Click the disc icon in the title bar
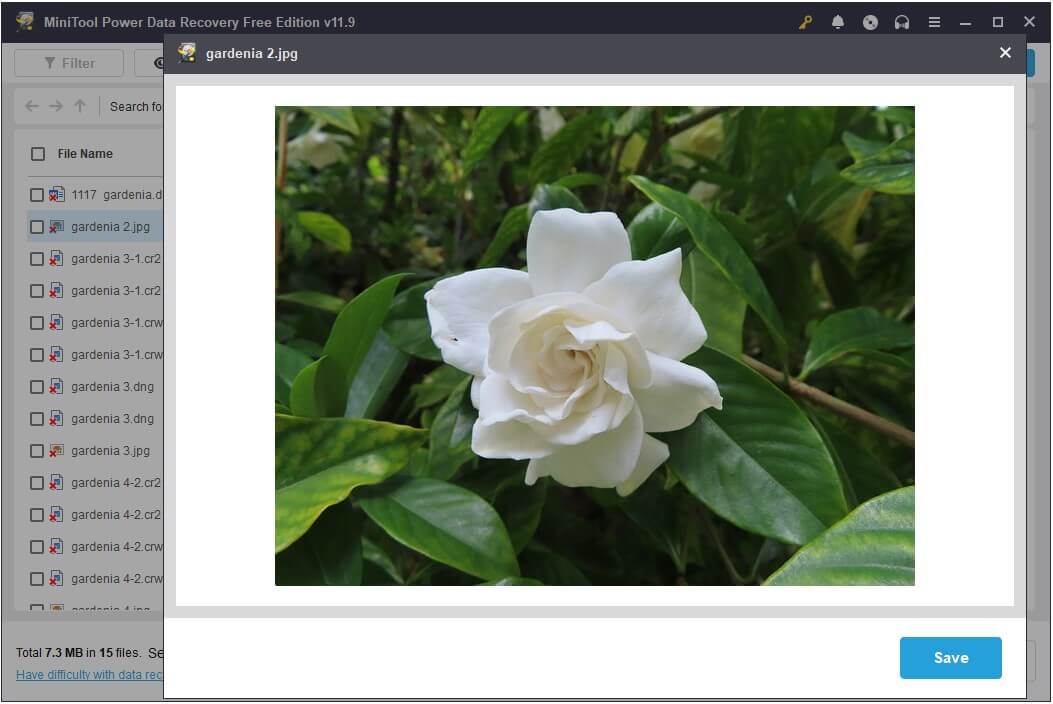Screen dimensions: 1053x704 [870, 22]
